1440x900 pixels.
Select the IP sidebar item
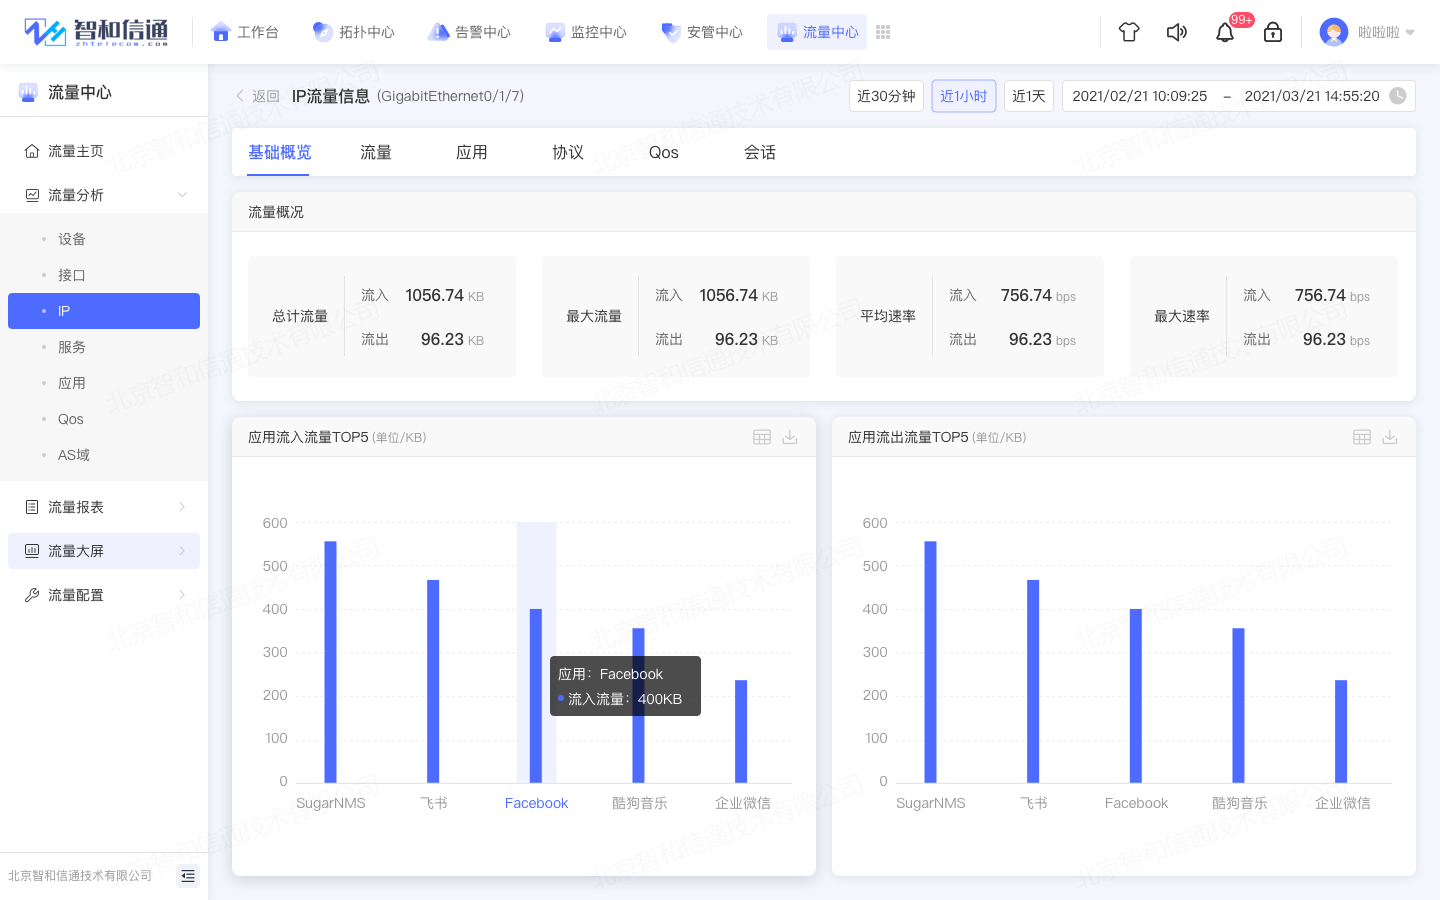[104, 311]
